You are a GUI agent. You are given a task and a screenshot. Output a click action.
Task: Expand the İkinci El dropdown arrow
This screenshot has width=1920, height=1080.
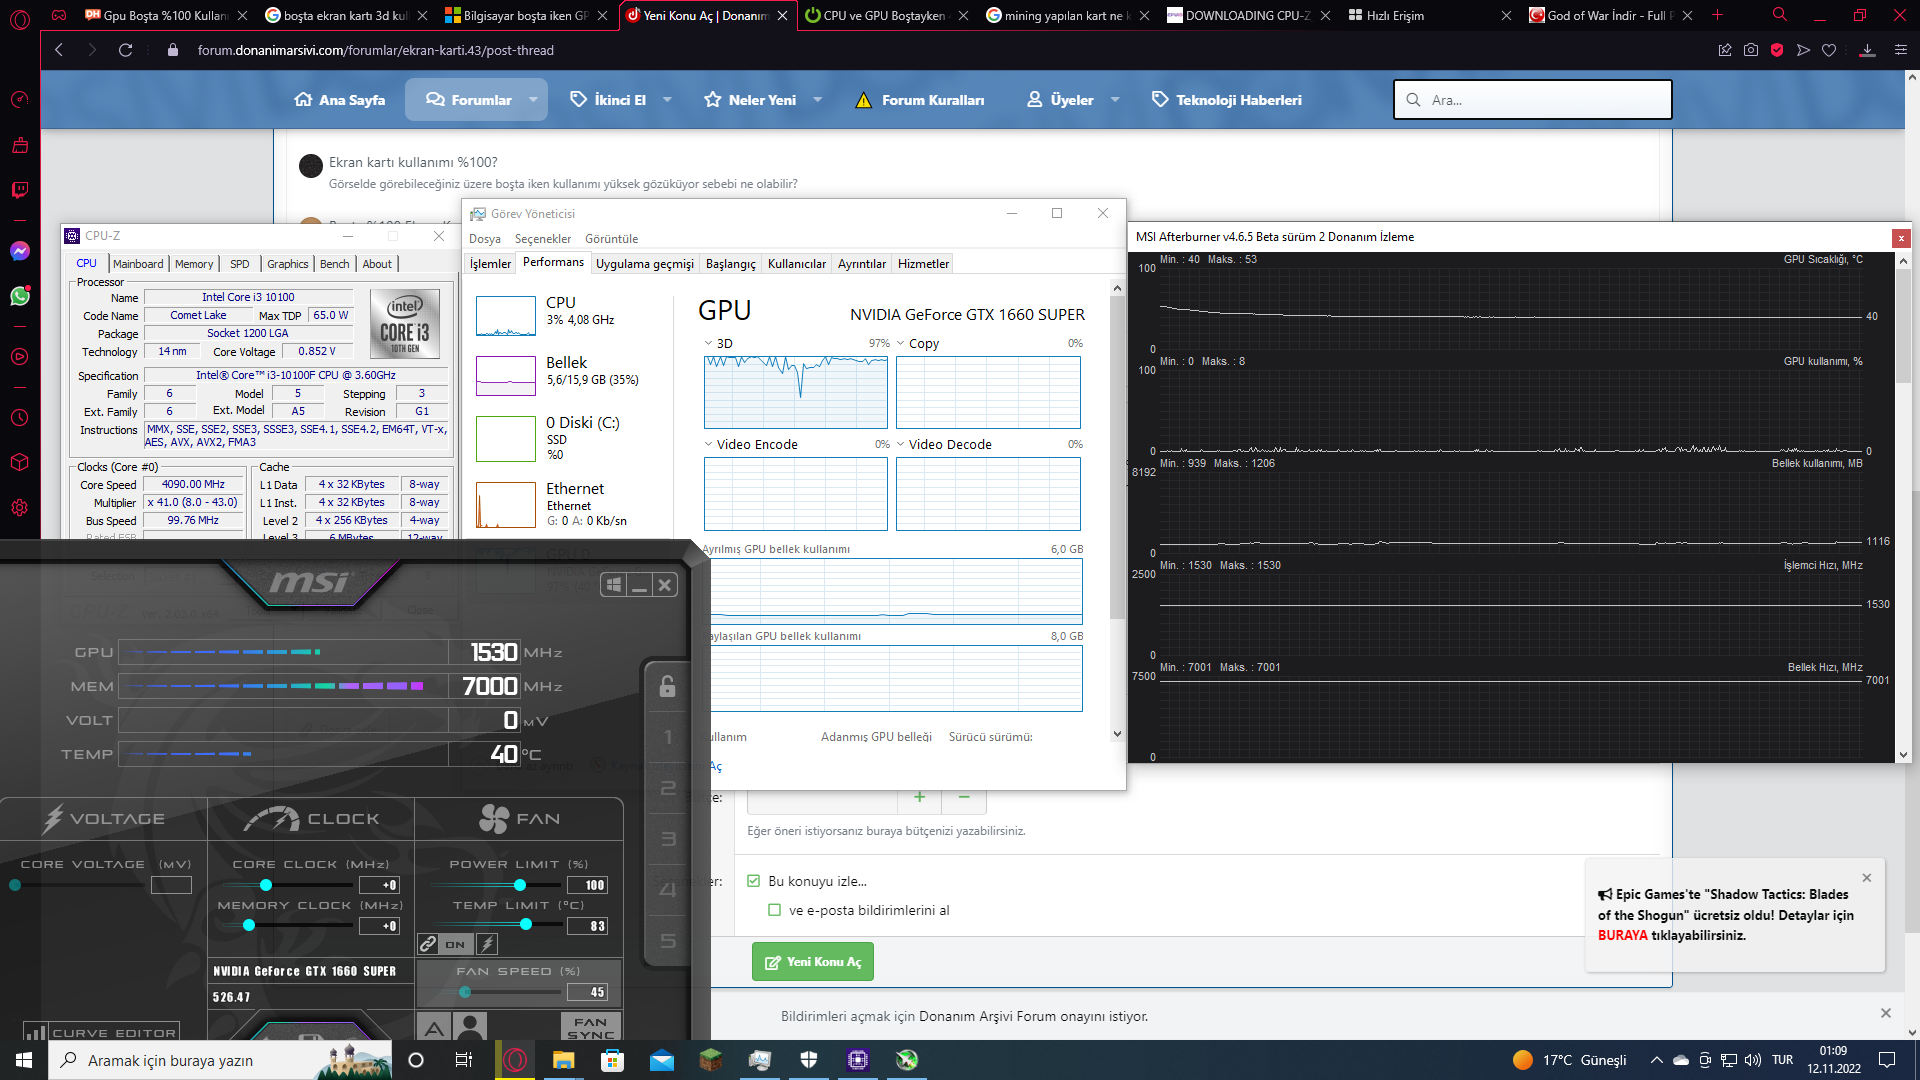667,100
